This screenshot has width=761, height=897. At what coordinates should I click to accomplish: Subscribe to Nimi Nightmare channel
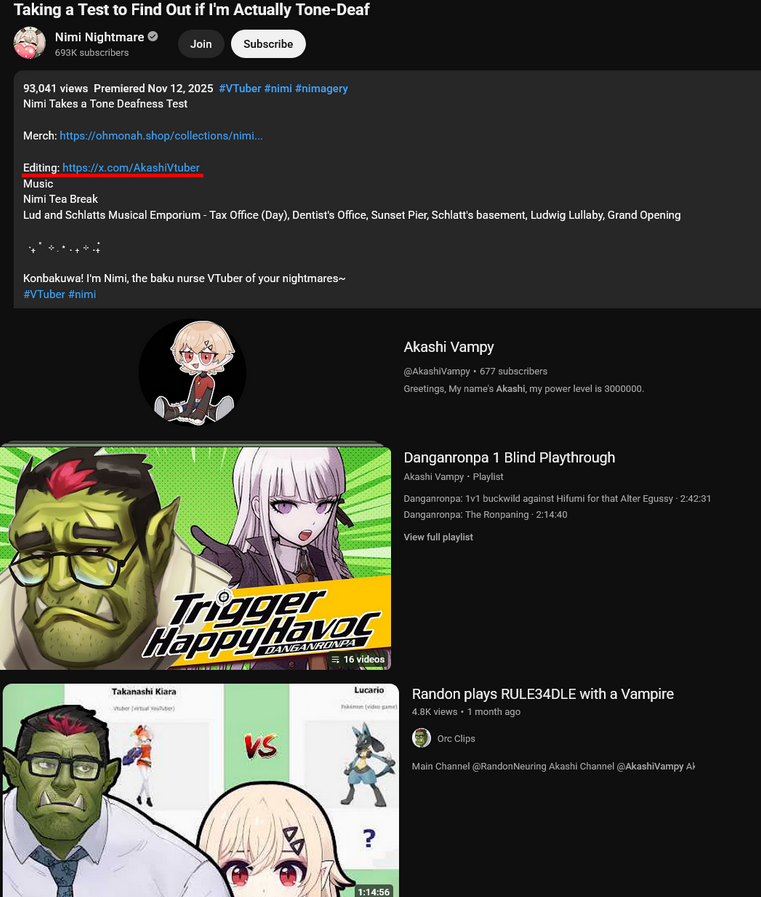pos(268,44)
